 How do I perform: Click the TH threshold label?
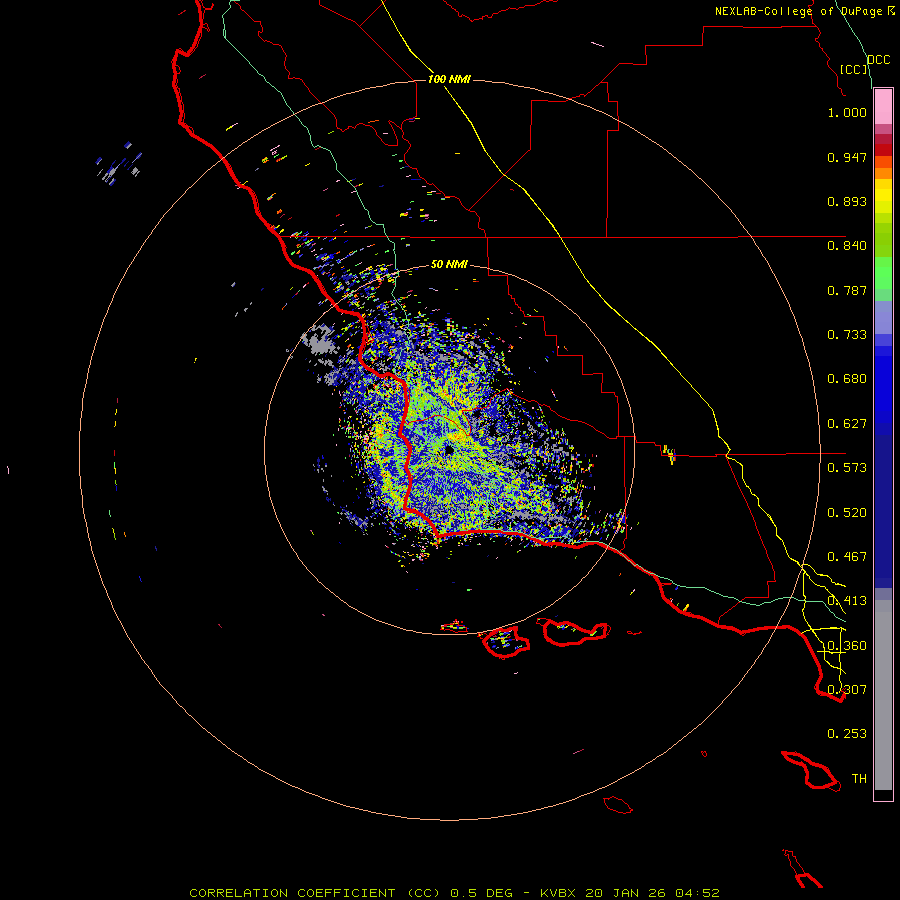point(859,779)
